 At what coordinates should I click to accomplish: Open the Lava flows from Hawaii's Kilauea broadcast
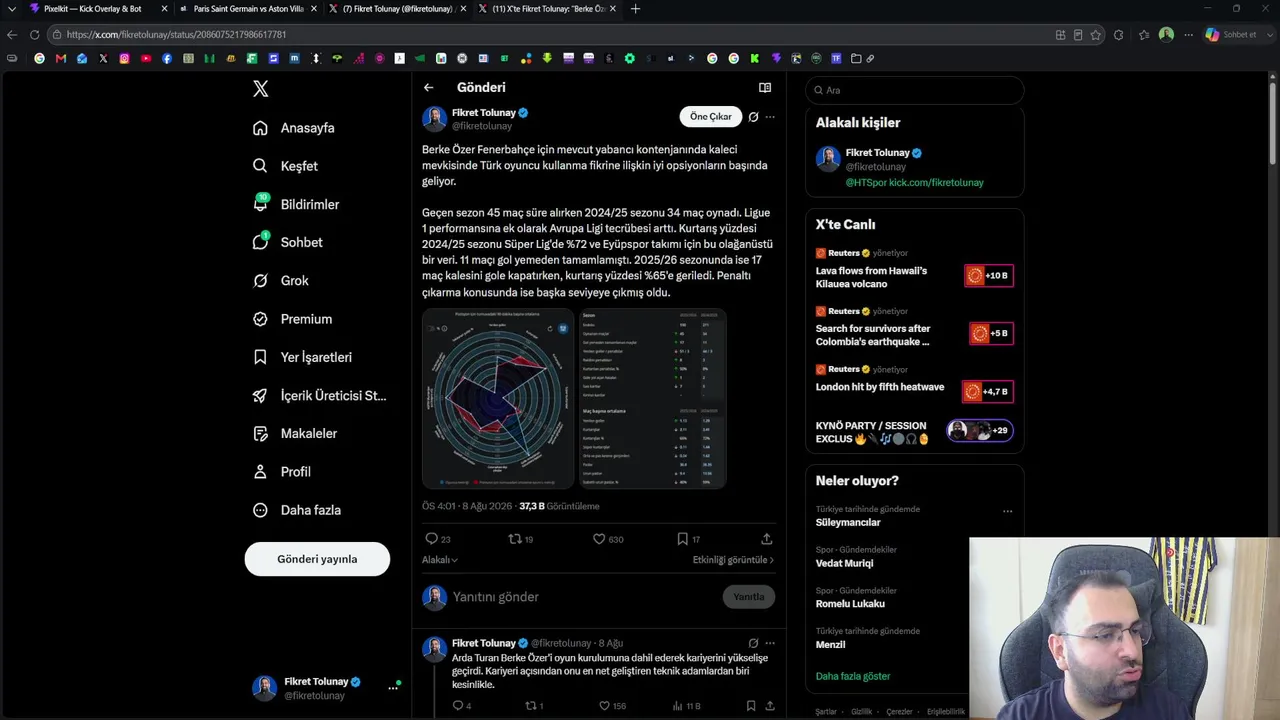point(914,271)
